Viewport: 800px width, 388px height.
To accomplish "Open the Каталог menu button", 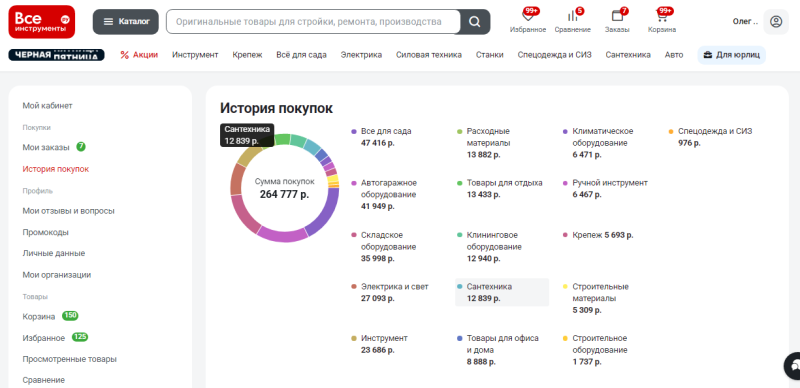I will click(x=126, y=22).
